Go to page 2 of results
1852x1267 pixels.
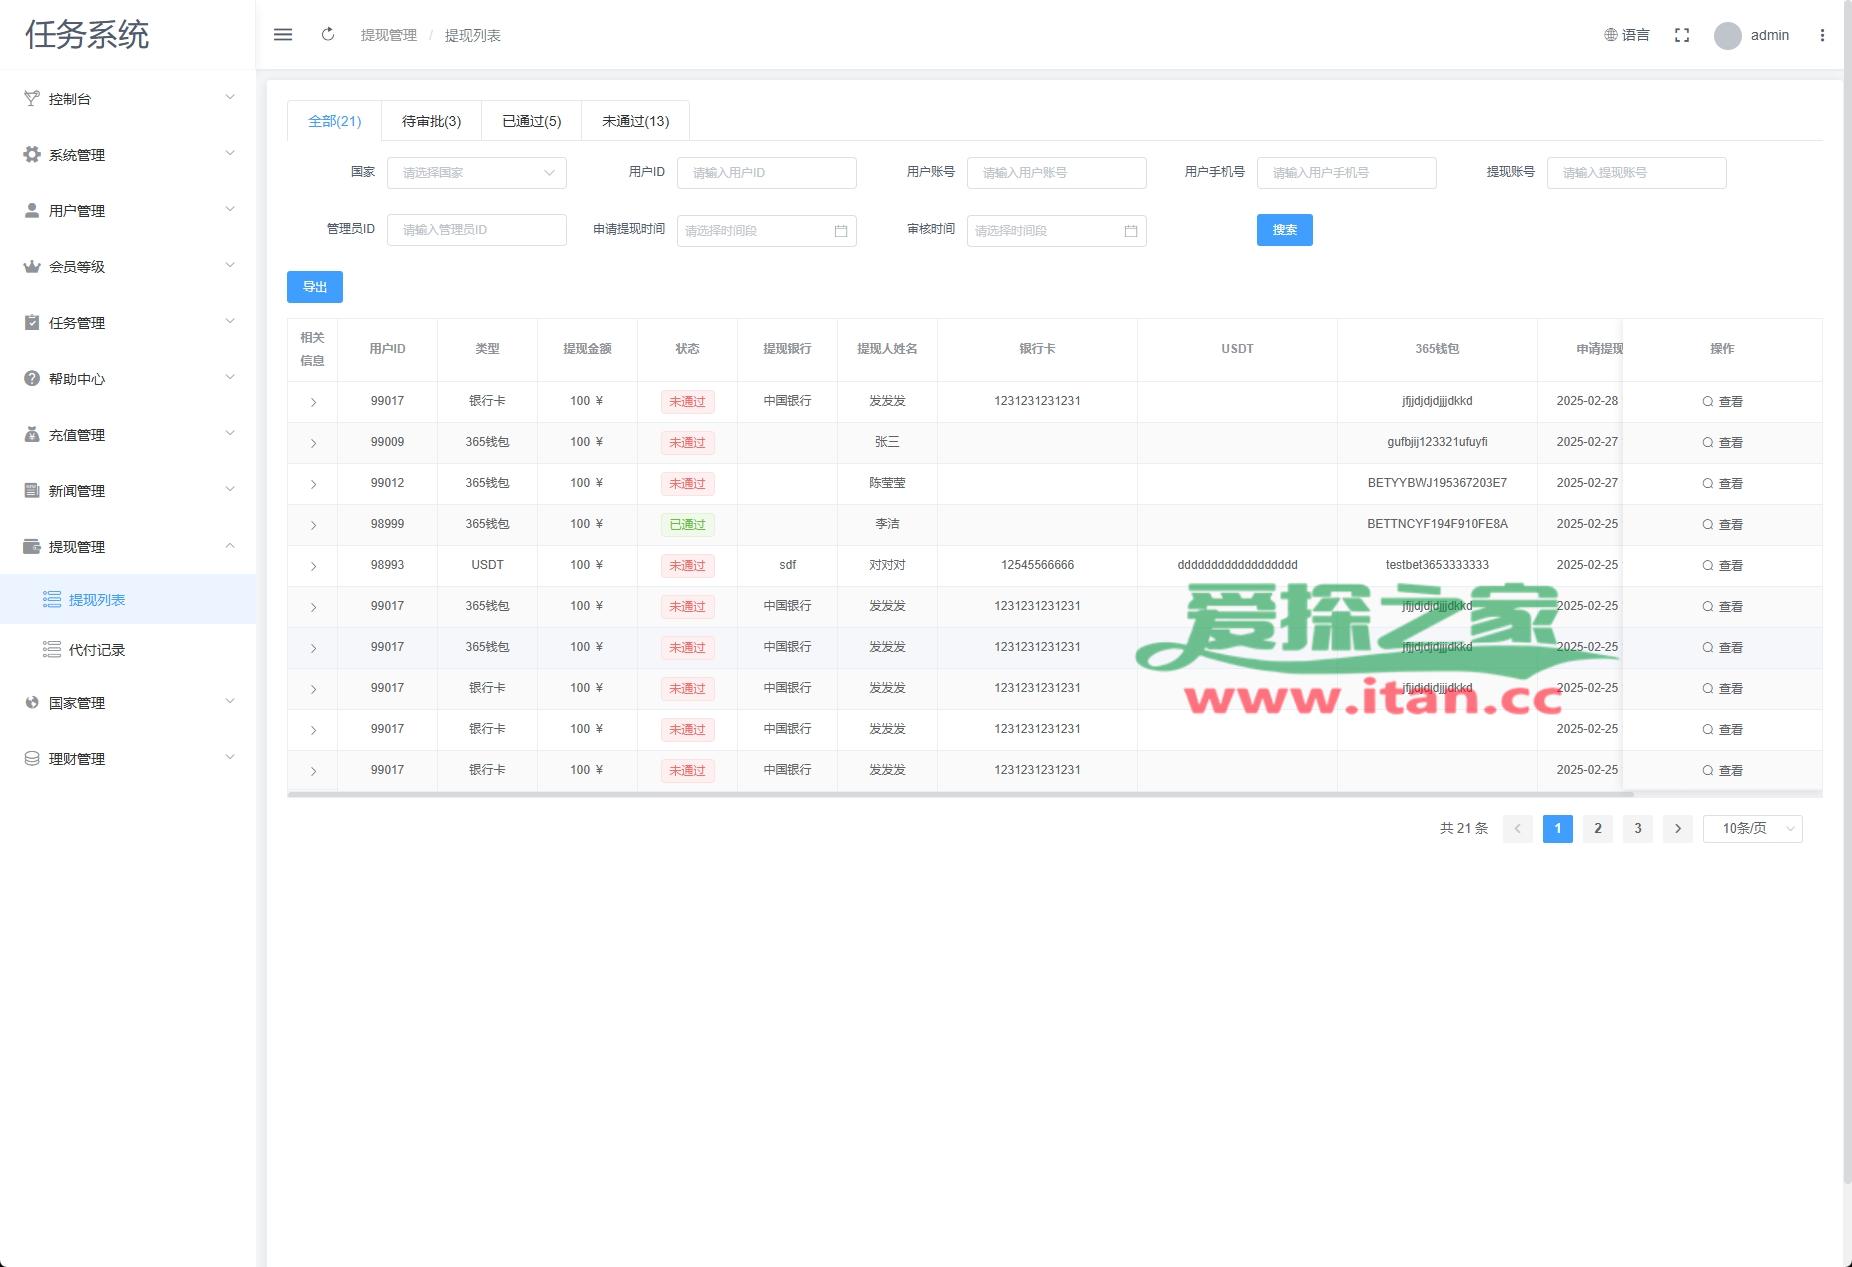1597,829
